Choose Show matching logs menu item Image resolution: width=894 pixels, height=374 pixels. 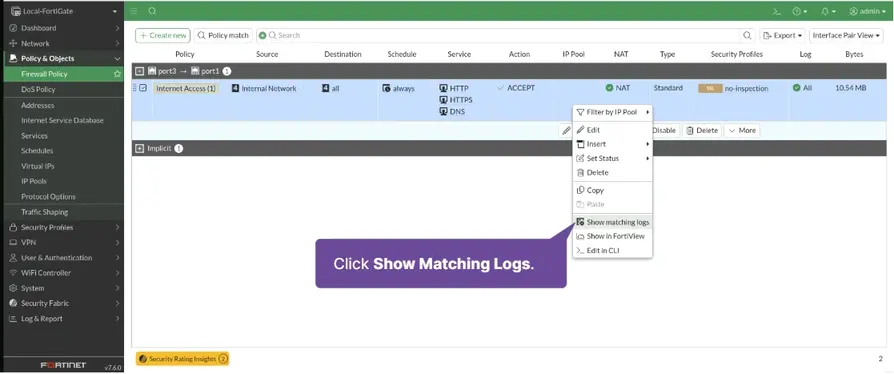point(612,222)
